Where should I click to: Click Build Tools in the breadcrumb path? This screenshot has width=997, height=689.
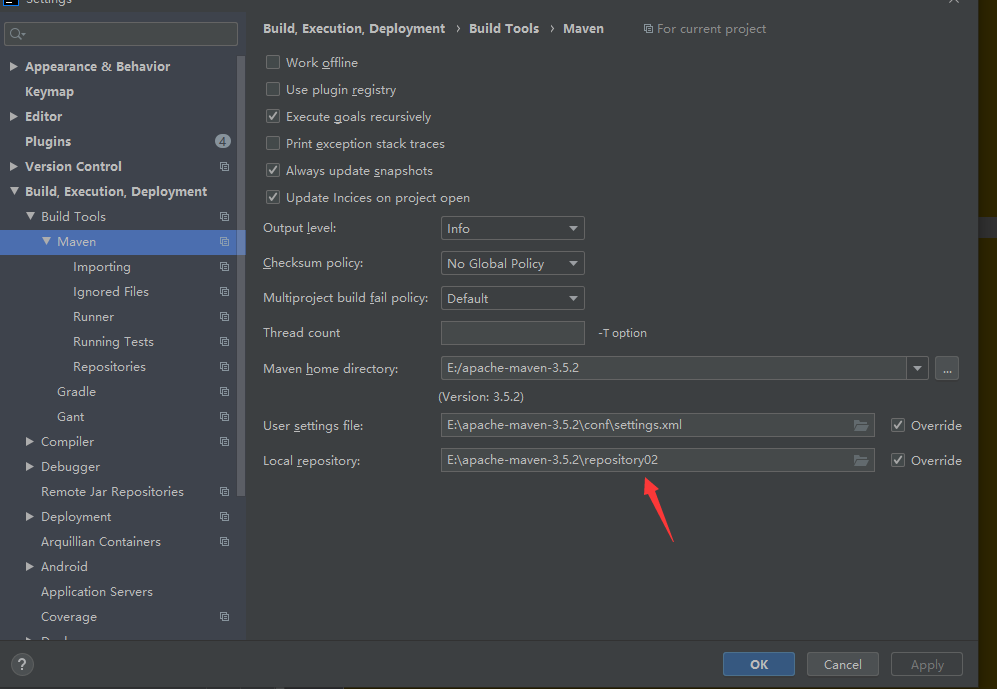pos(504,28)
